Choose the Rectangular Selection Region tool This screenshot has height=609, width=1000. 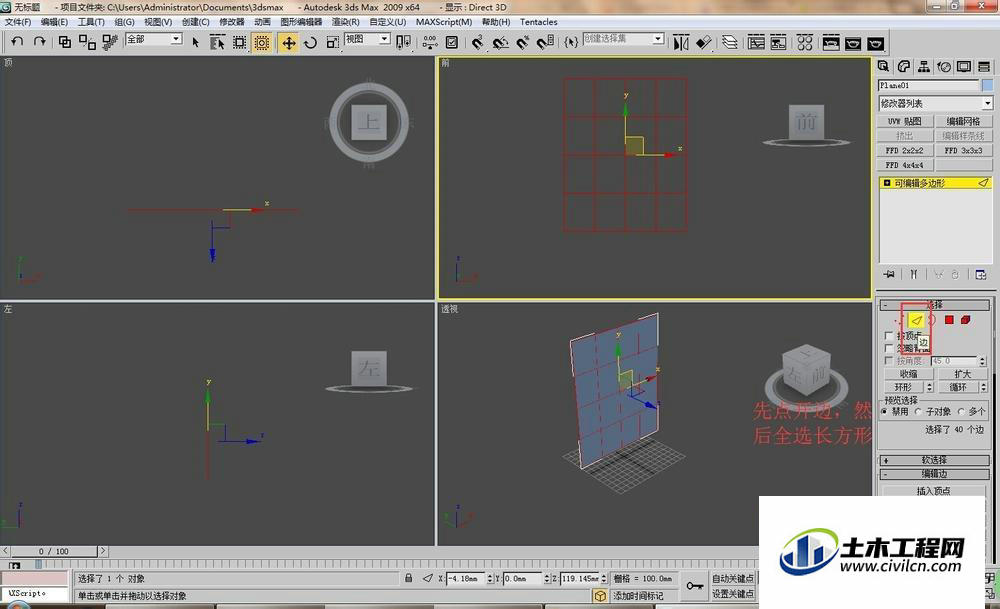pyautogui.click(x=239, y=43)
